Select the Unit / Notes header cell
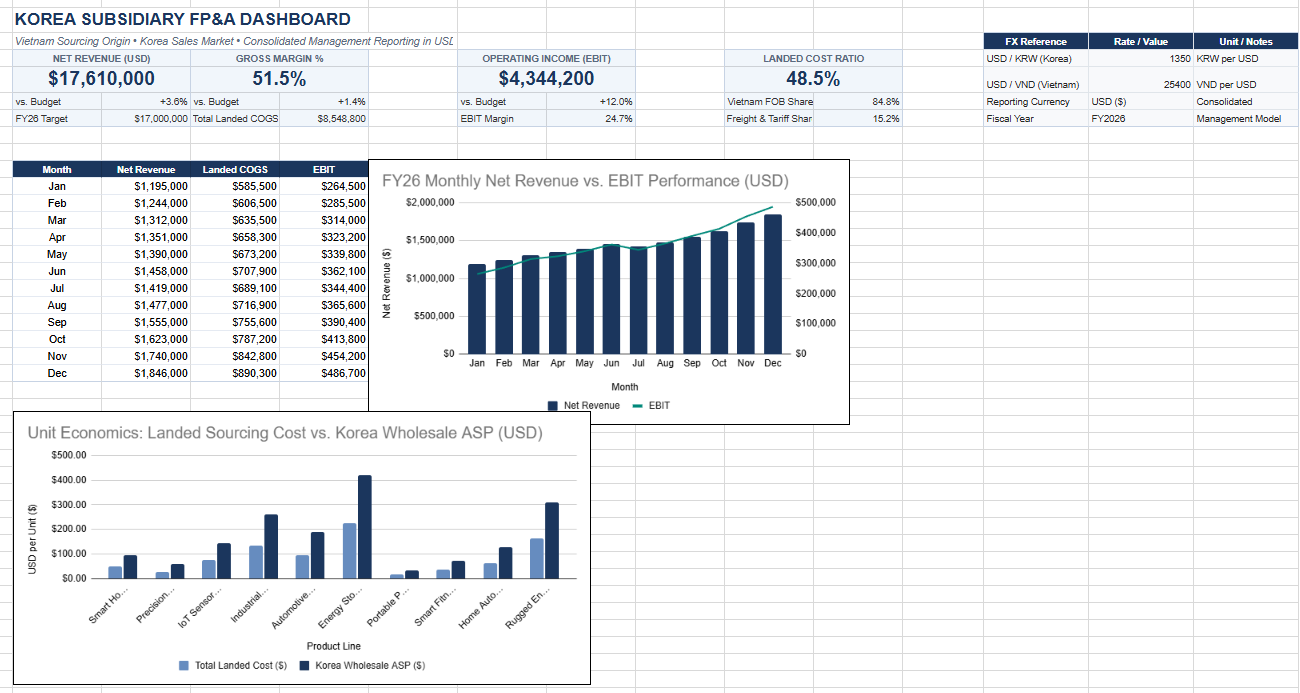Screen dimensions: 1300x693 (1246, 41)
